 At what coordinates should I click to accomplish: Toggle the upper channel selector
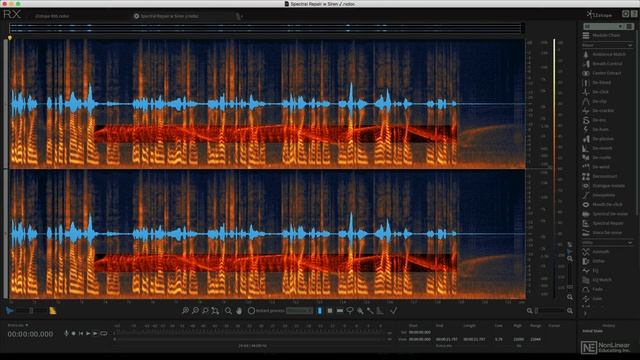pos(6,103)
